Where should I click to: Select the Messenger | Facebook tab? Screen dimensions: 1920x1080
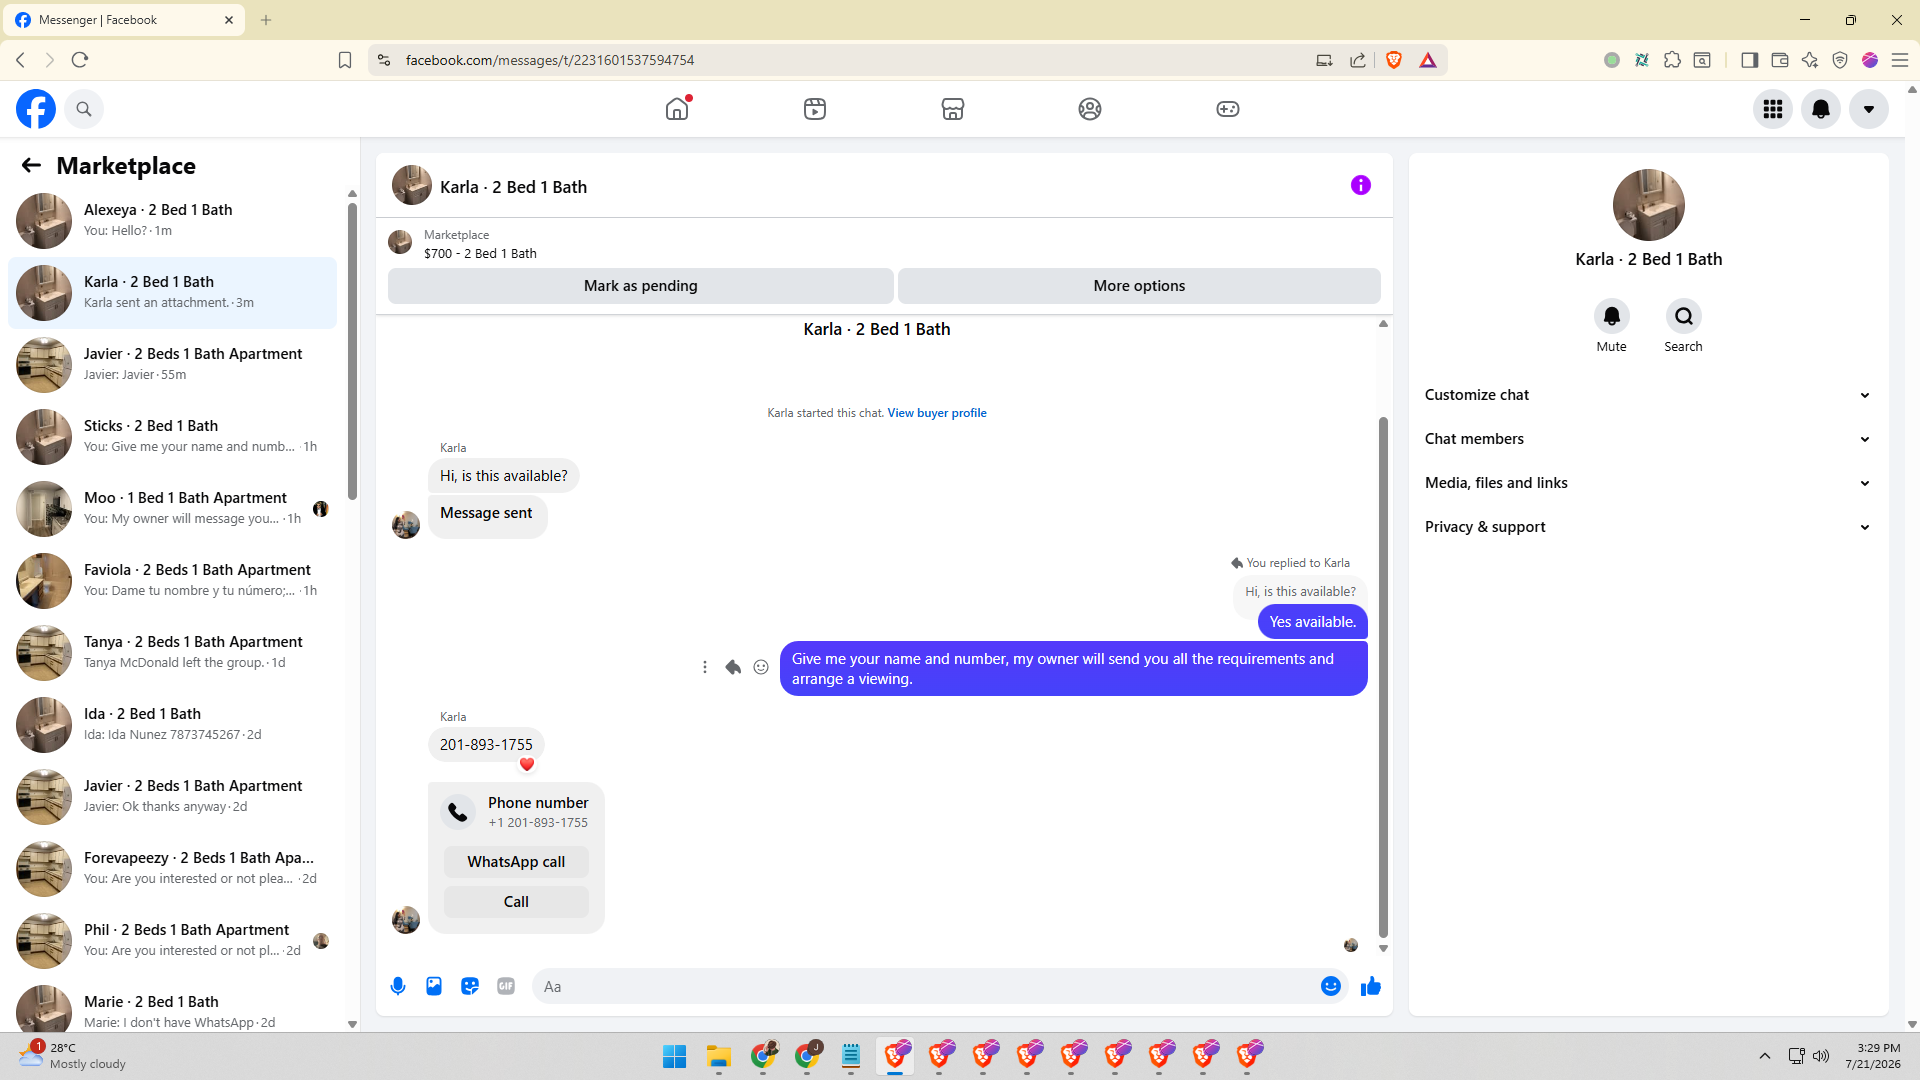point(125,20)
